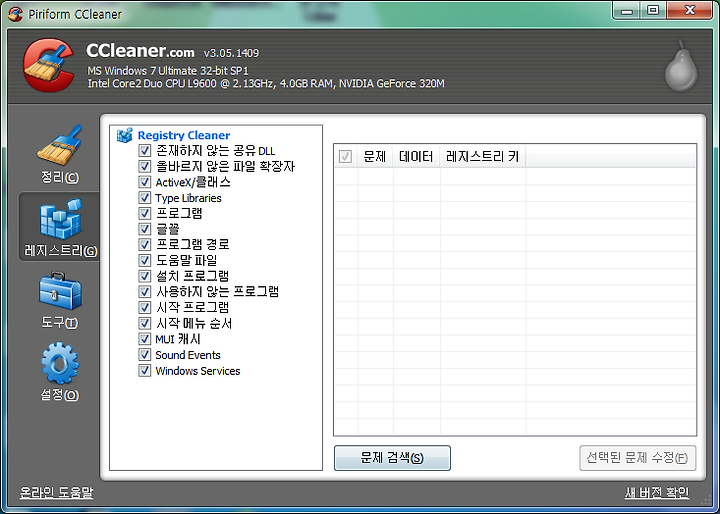Toggle the 프로그램 checkbox
Image resolution: width=720 pixels, height=514 pixels.
[145, 213]
